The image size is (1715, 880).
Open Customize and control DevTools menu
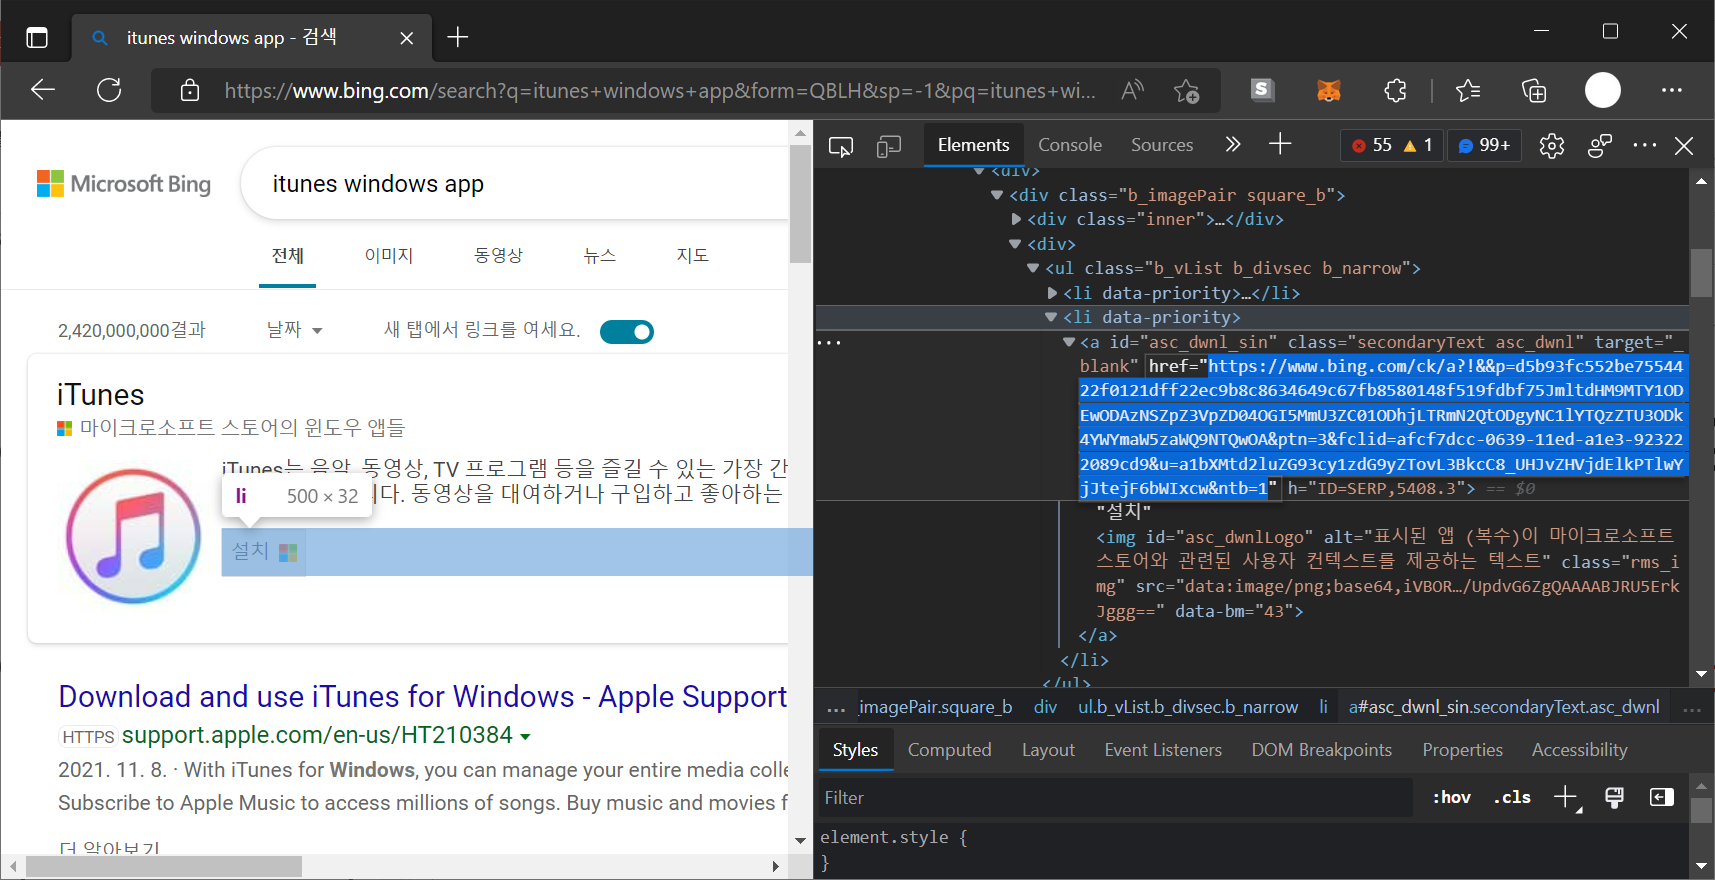pos(1645,146)
